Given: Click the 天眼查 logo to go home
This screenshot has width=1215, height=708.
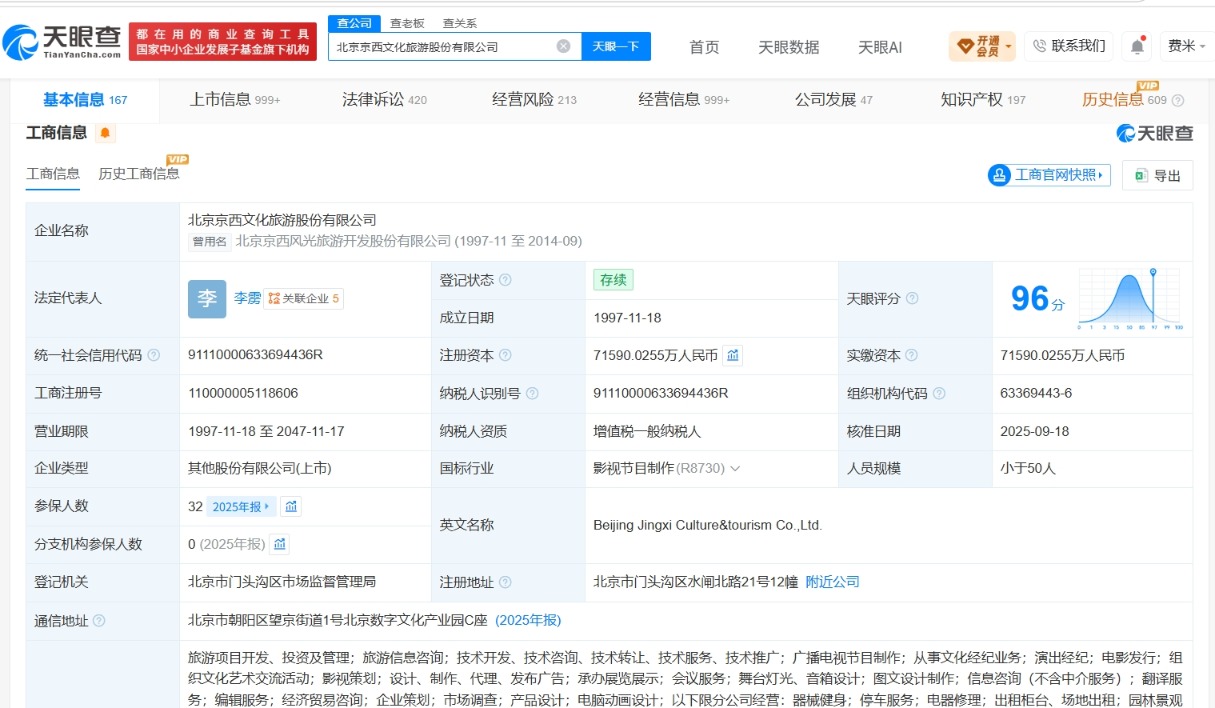Looking at the screenshot, I should click(x=62, y=41).
